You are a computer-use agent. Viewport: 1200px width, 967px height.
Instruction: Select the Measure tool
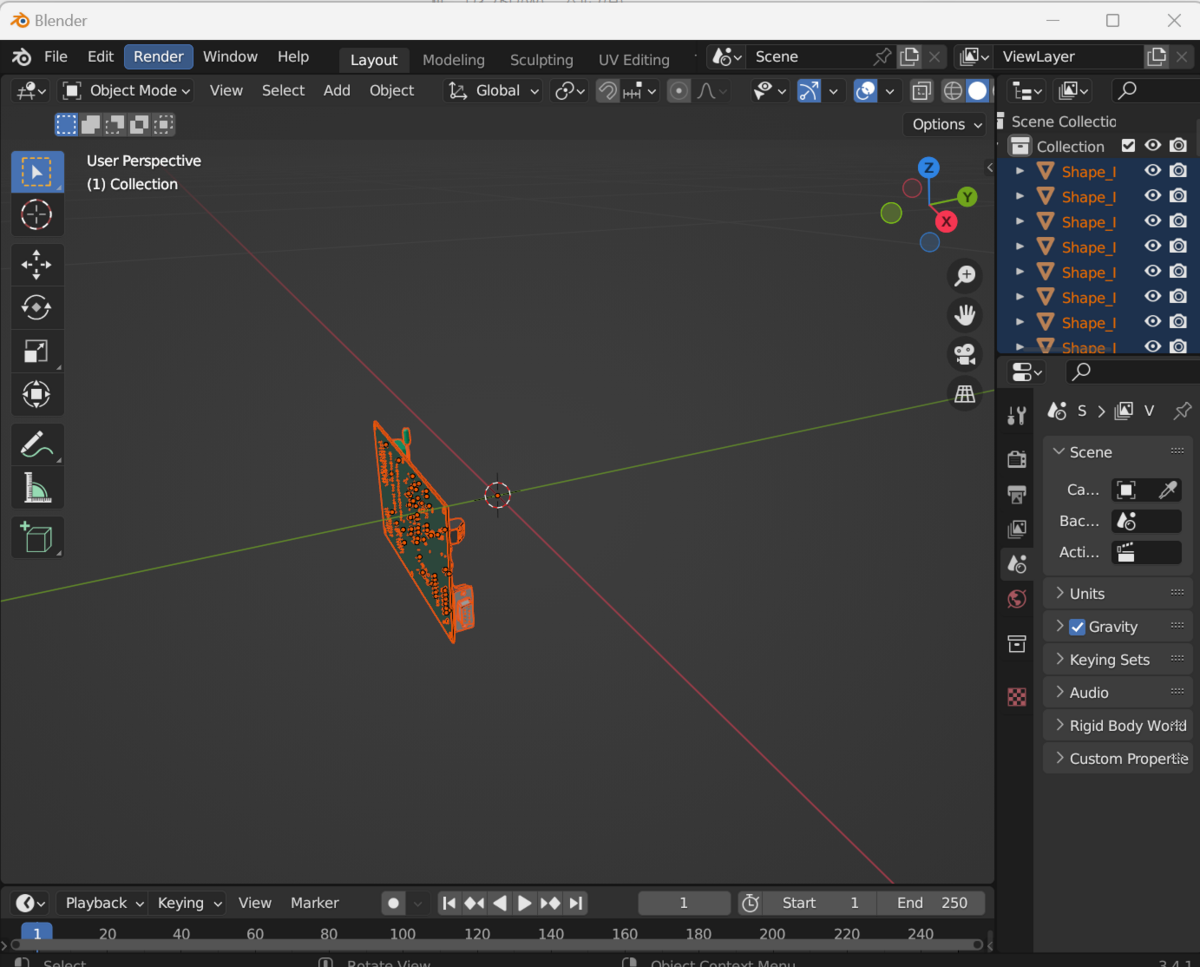pos(37,488)
